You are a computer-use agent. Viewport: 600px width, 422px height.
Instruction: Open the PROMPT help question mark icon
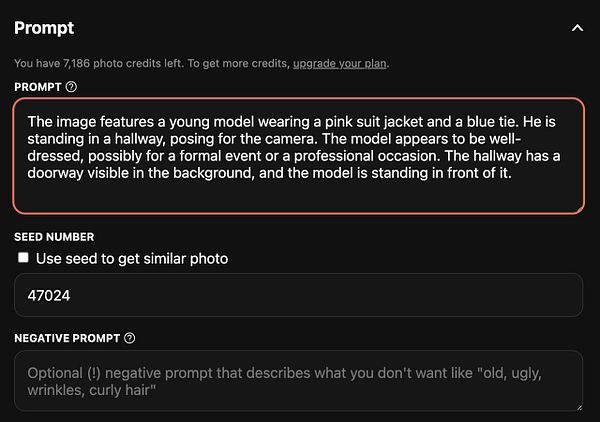click(71, 87)
